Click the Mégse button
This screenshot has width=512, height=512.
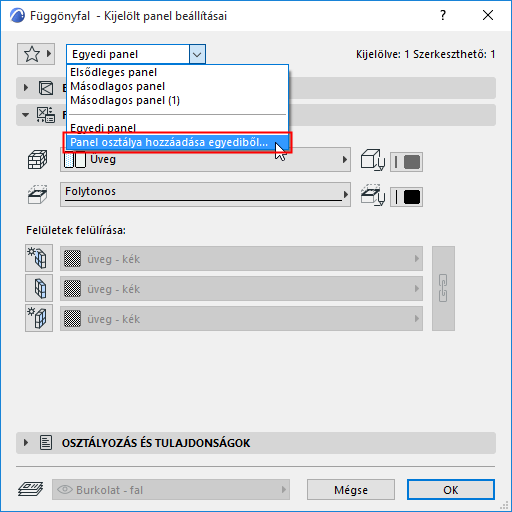(351, 490)
